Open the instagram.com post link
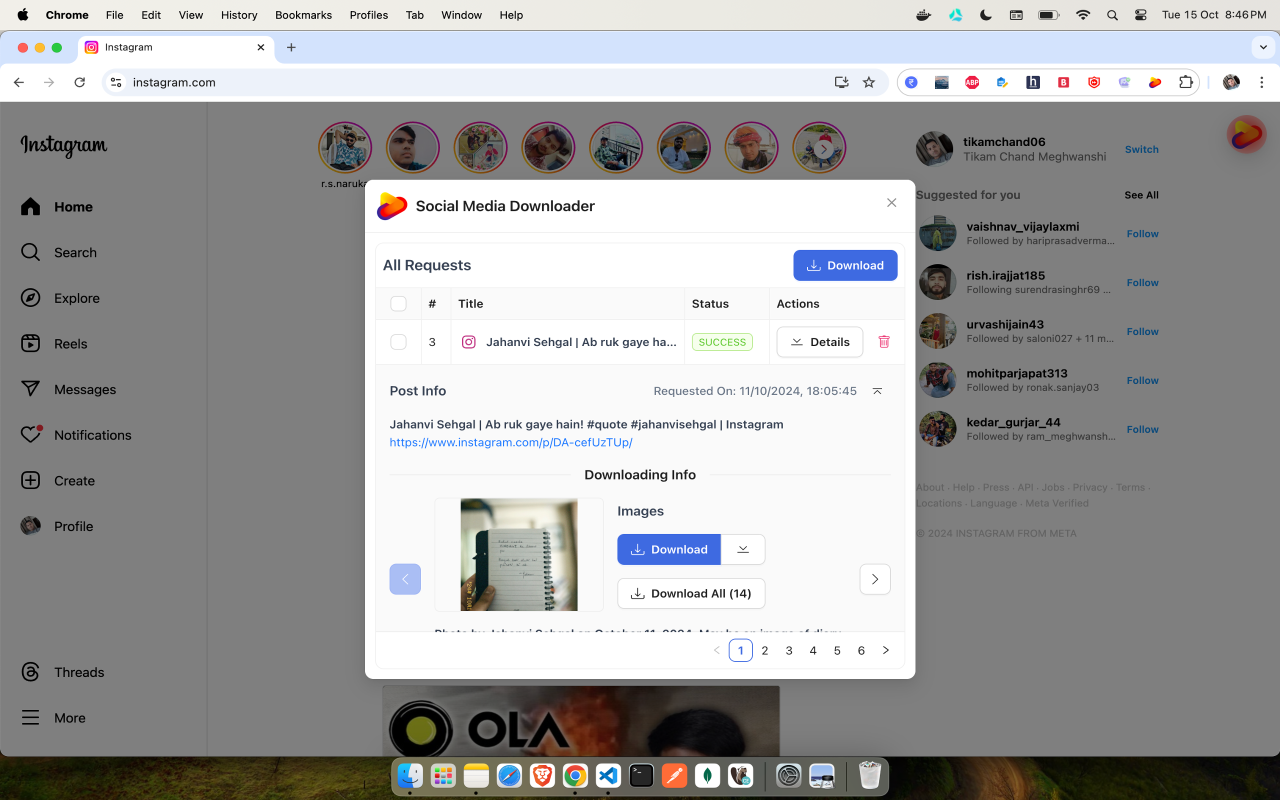Viewport: 1280px width, 800px height. pos(510,442)
